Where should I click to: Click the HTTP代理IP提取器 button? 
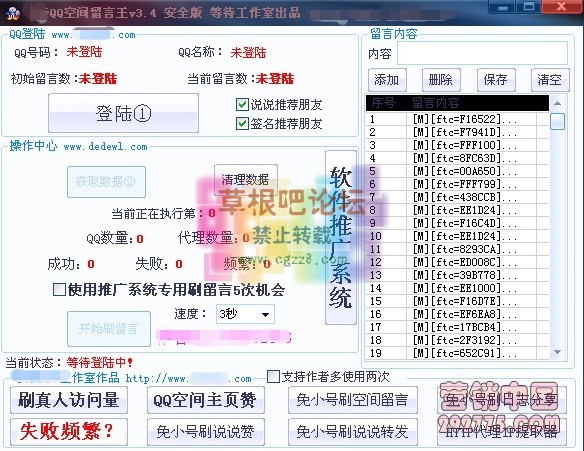click(502, 432)
